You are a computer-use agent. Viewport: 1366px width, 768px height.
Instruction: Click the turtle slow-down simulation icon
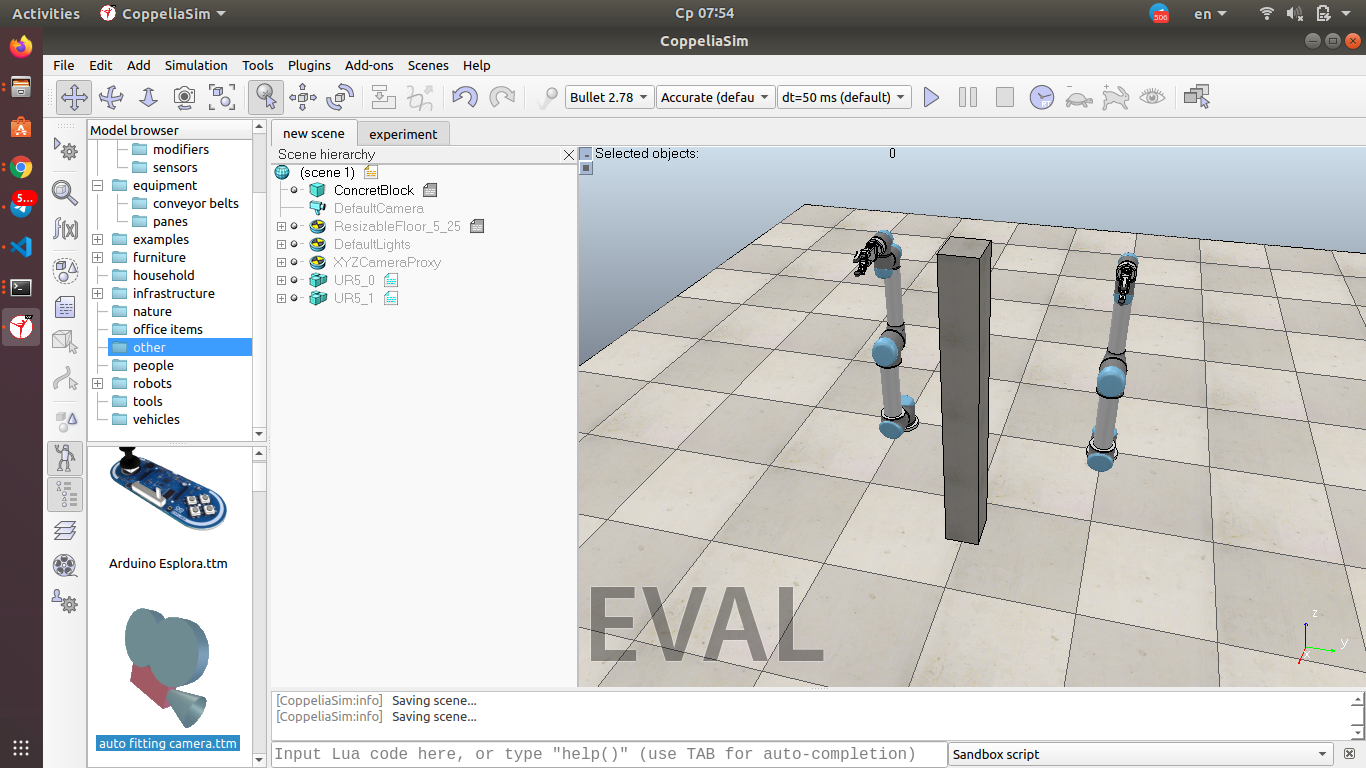coord(1078,97)
